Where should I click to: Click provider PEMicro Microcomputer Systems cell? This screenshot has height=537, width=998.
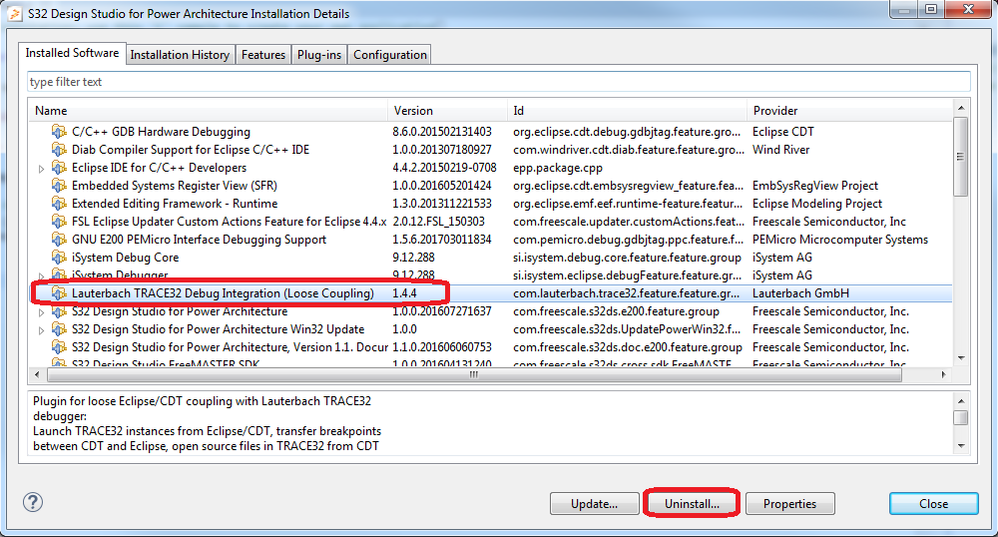pos(840,240)
